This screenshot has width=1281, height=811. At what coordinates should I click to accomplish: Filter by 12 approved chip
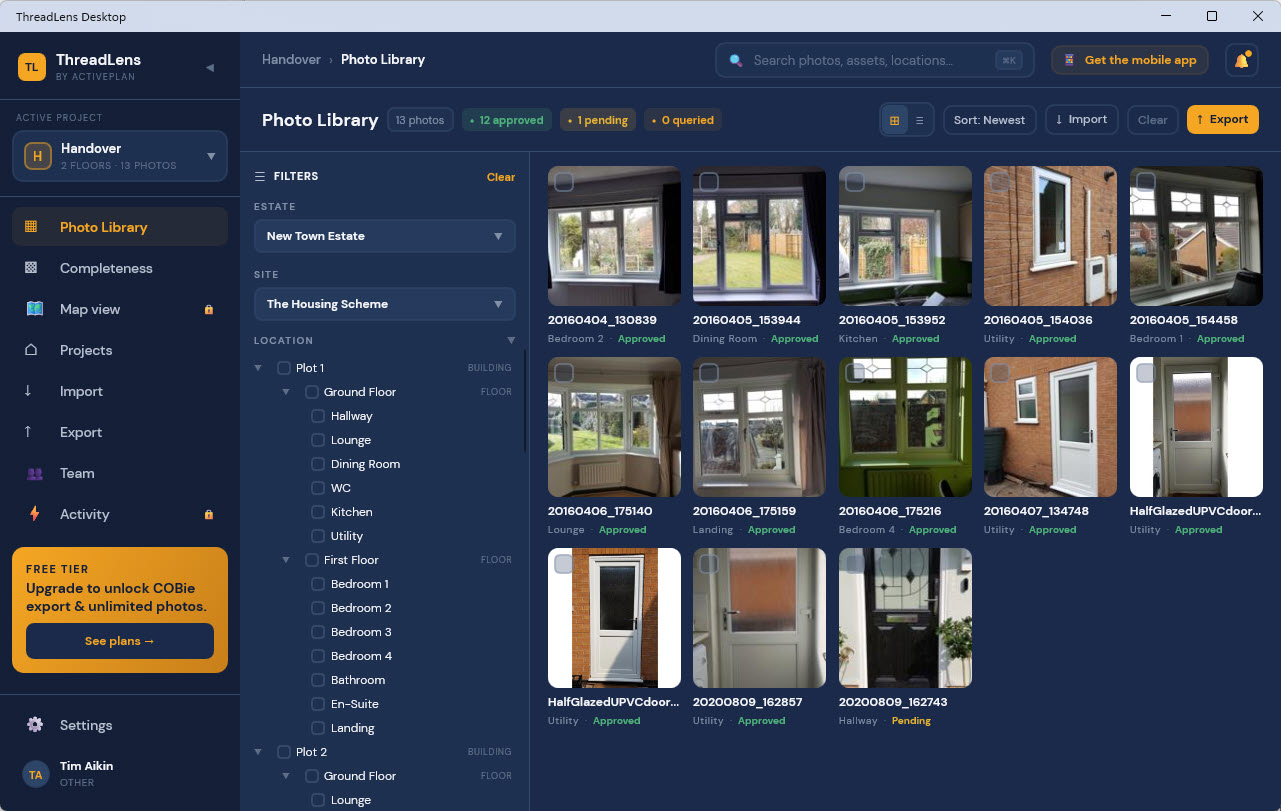coord(507,120)
